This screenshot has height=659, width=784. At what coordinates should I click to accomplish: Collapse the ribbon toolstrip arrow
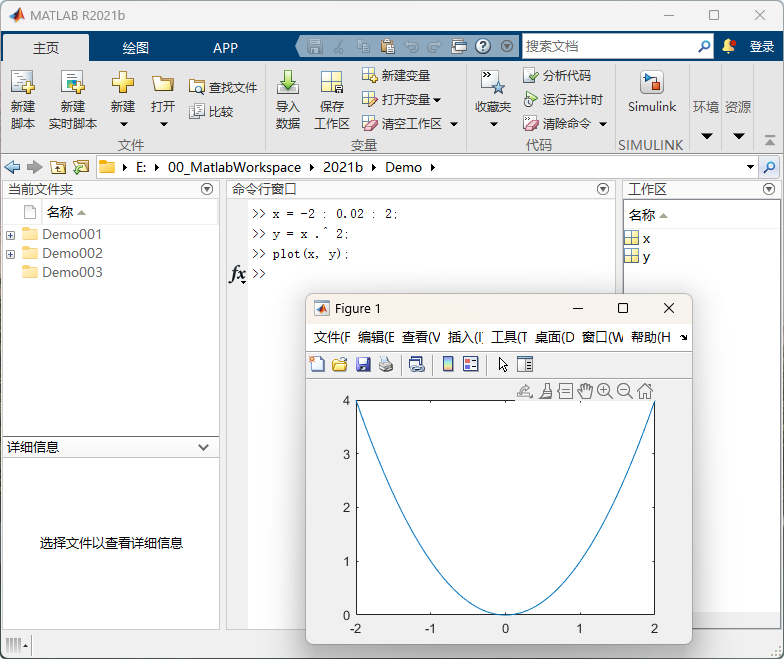click(x=770, y=141)
